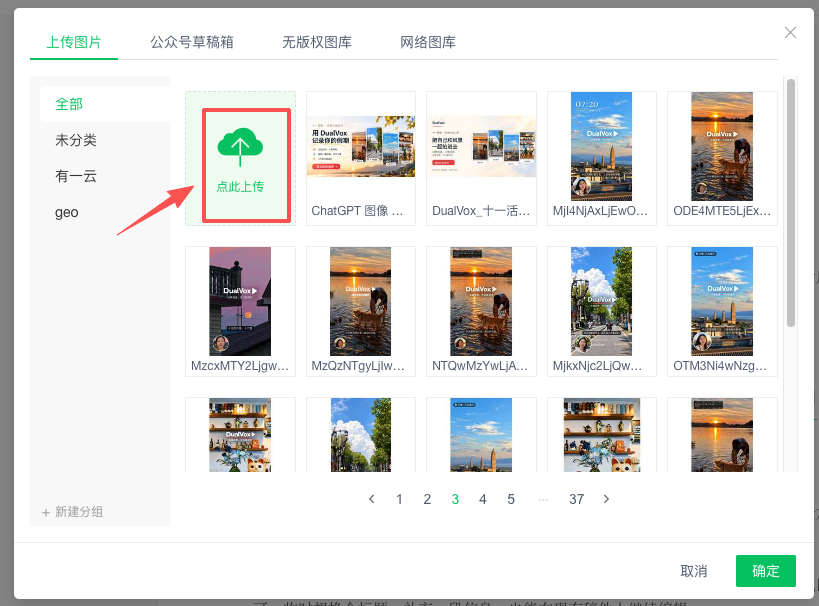Jump to page 2 of the gallery

click(x=427, y=499)
